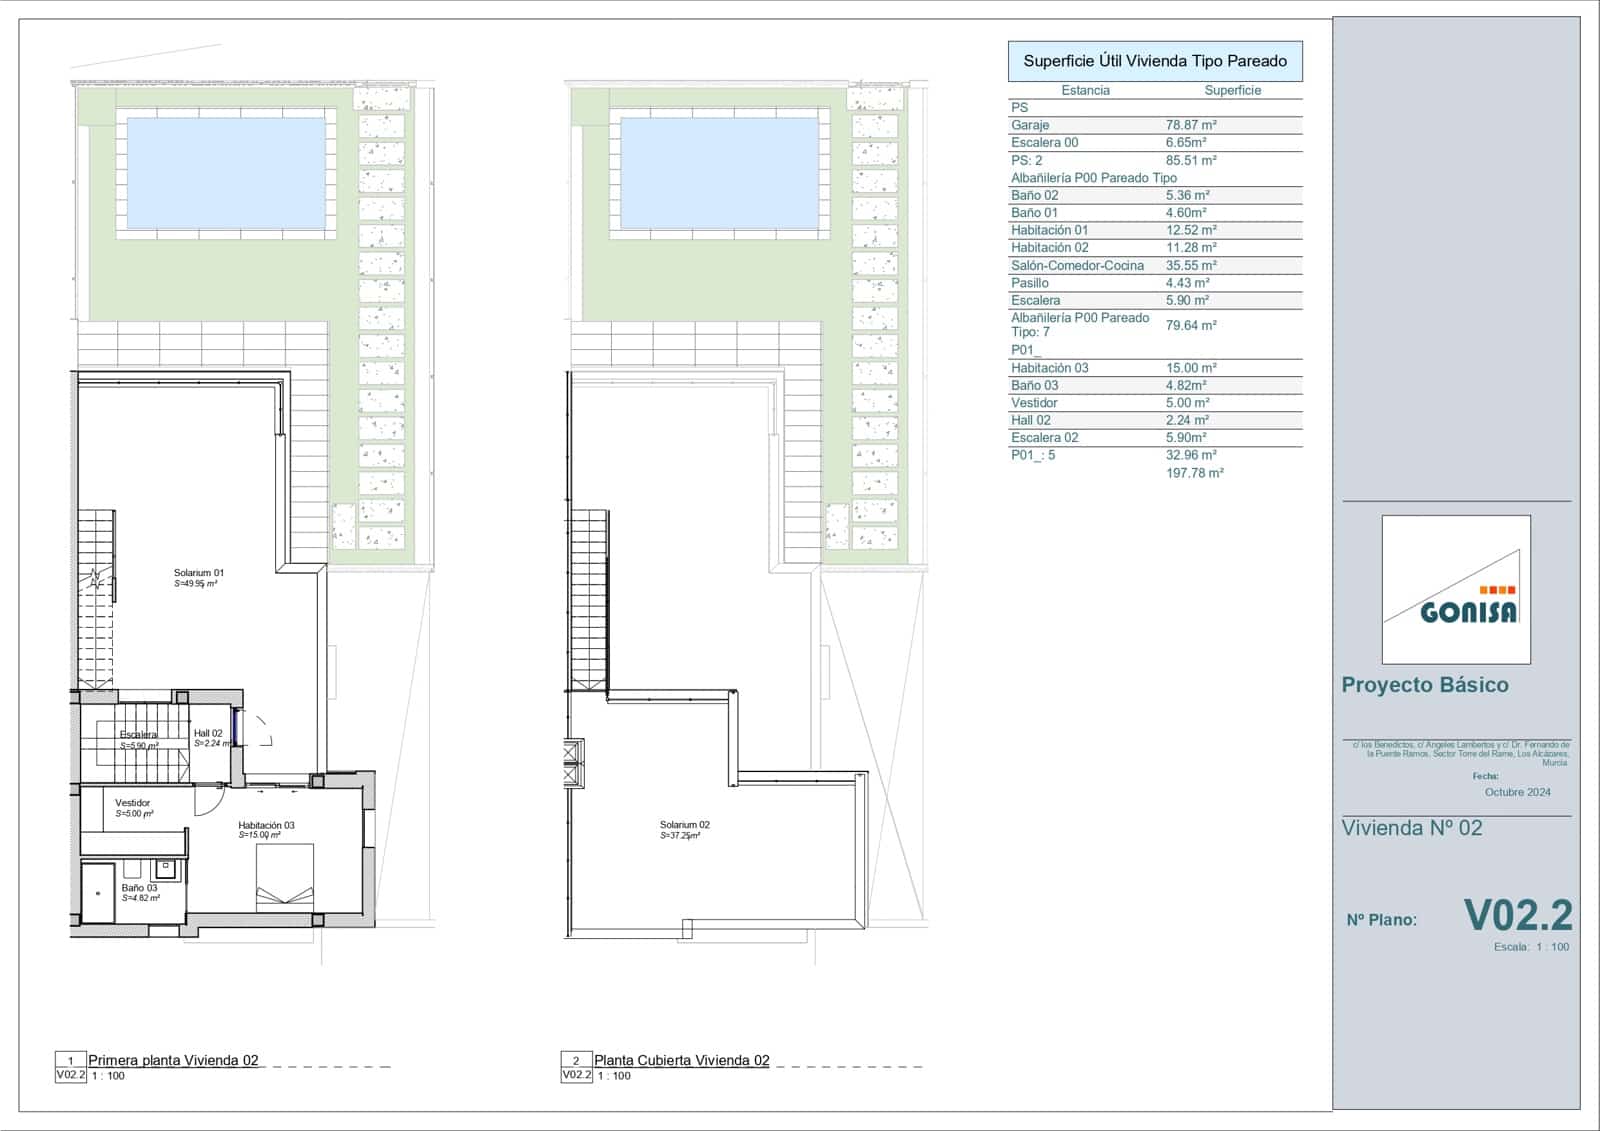
Task: Click the Superficie Útil Vivienda Tipo Pareado title
Action: point(1155,60)
